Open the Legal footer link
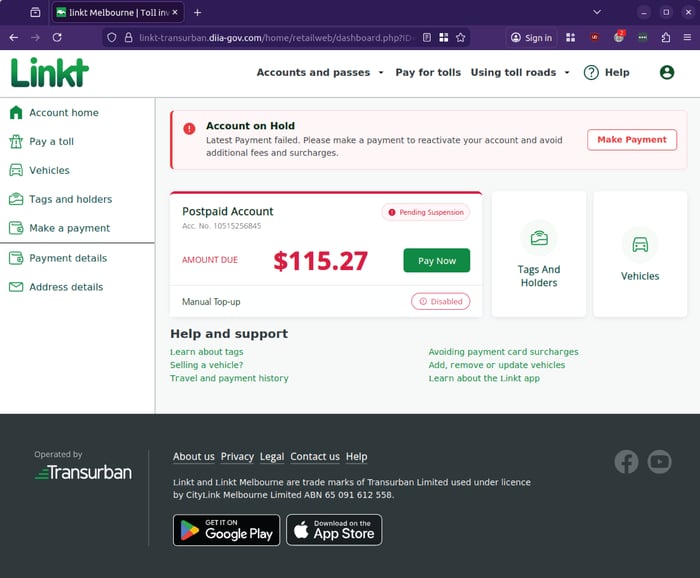The height and width of the screenshot is (578, 700). [x=272, y=457]
